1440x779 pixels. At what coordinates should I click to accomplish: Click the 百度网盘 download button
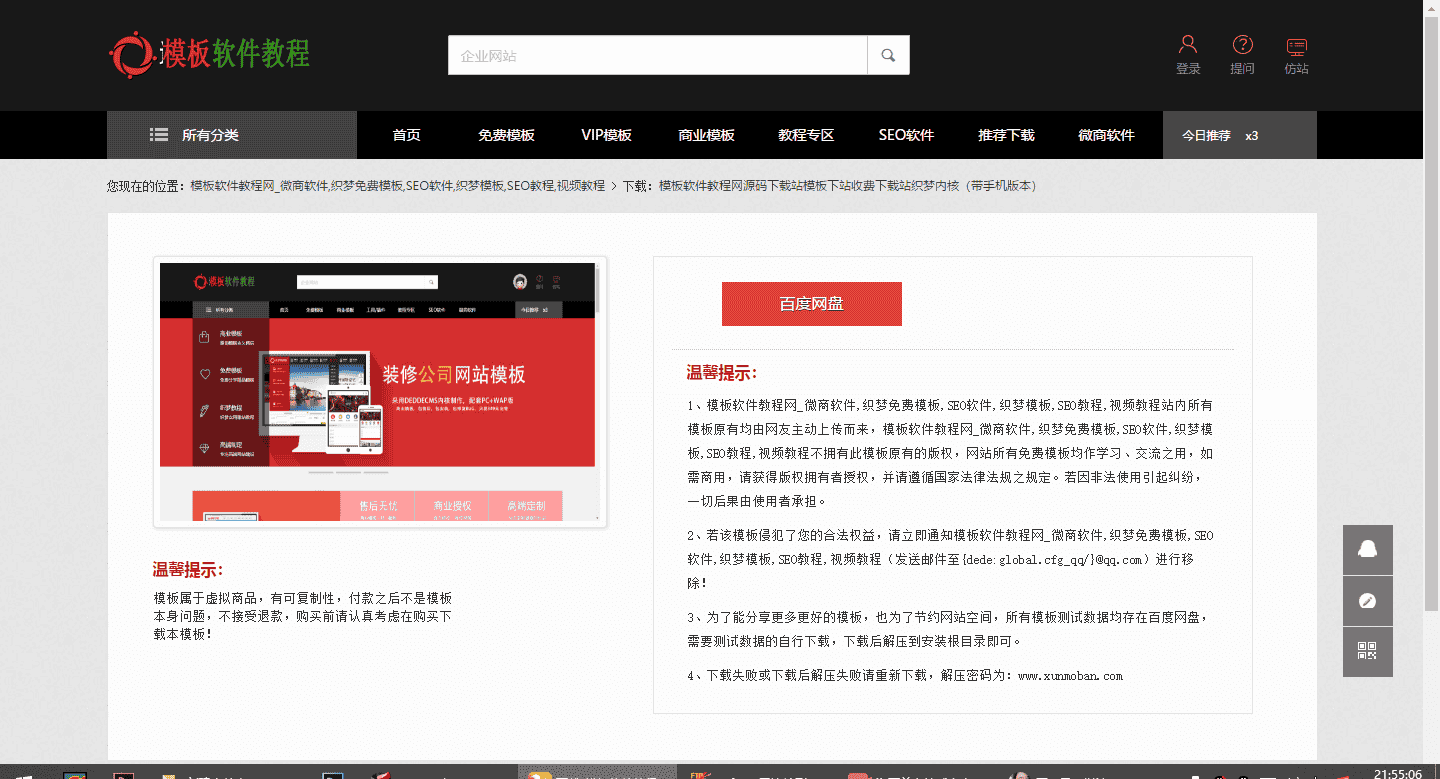811,303
